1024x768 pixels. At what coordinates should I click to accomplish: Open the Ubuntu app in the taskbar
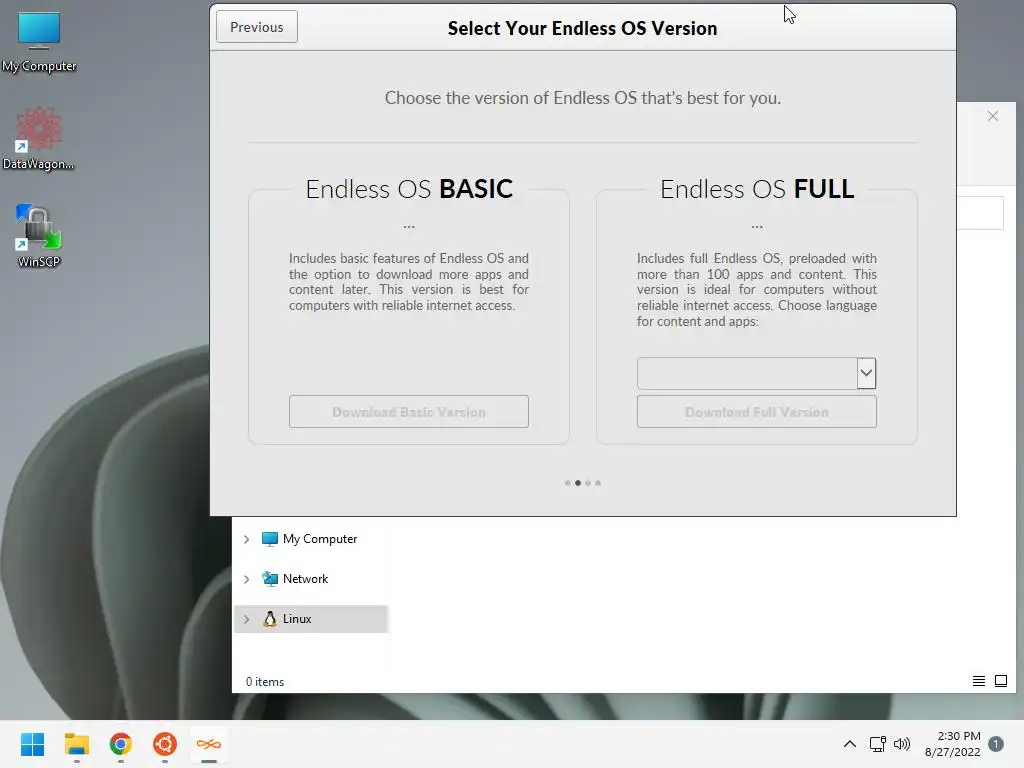click(x=165, y=744)
